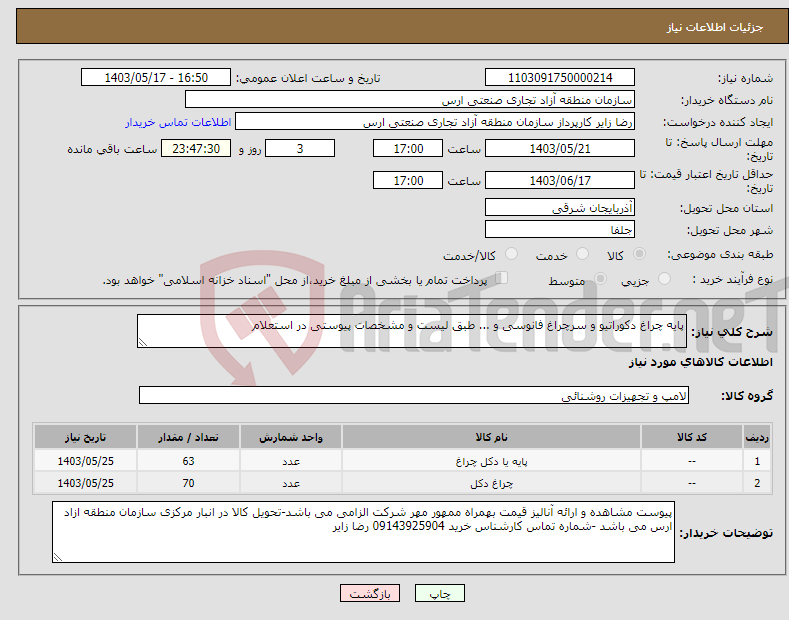
Task: Click the تاریخ نیاز column header
Action: coord(86,437)
